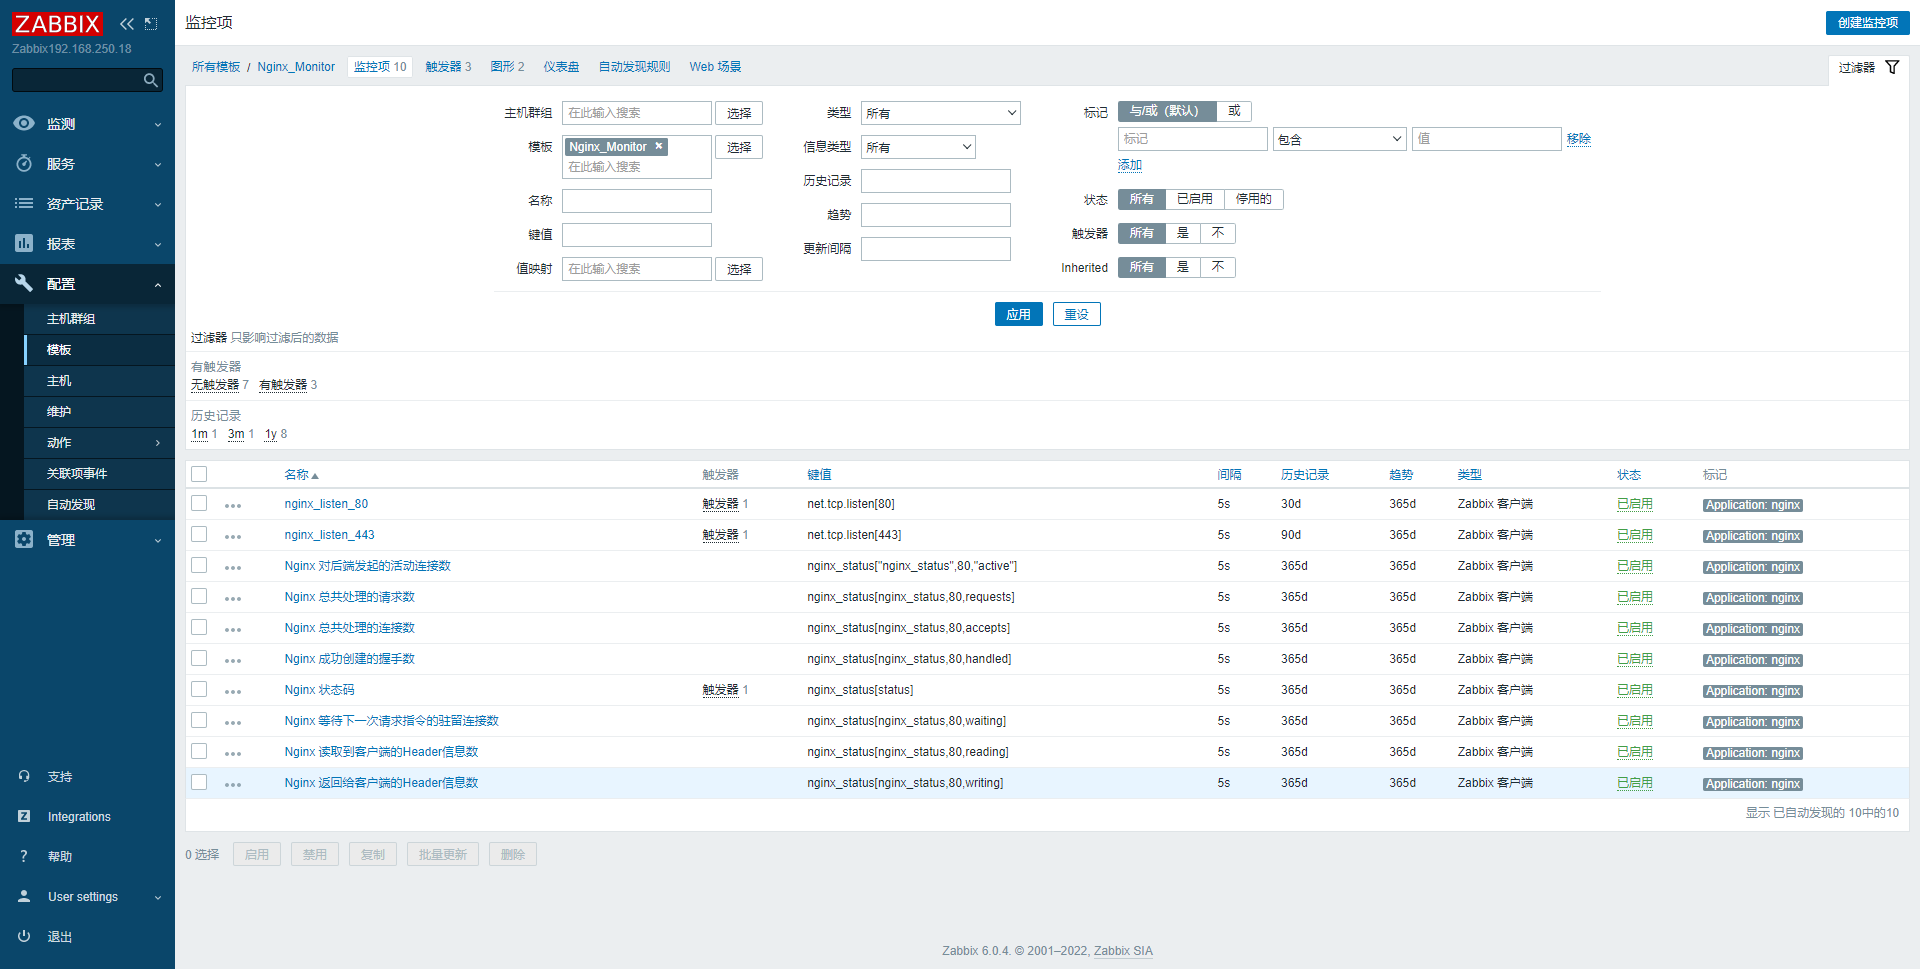This screenshot has width=1920, height=969.
Task: Open the 触发器 3 tab
Action: (448, 67)
